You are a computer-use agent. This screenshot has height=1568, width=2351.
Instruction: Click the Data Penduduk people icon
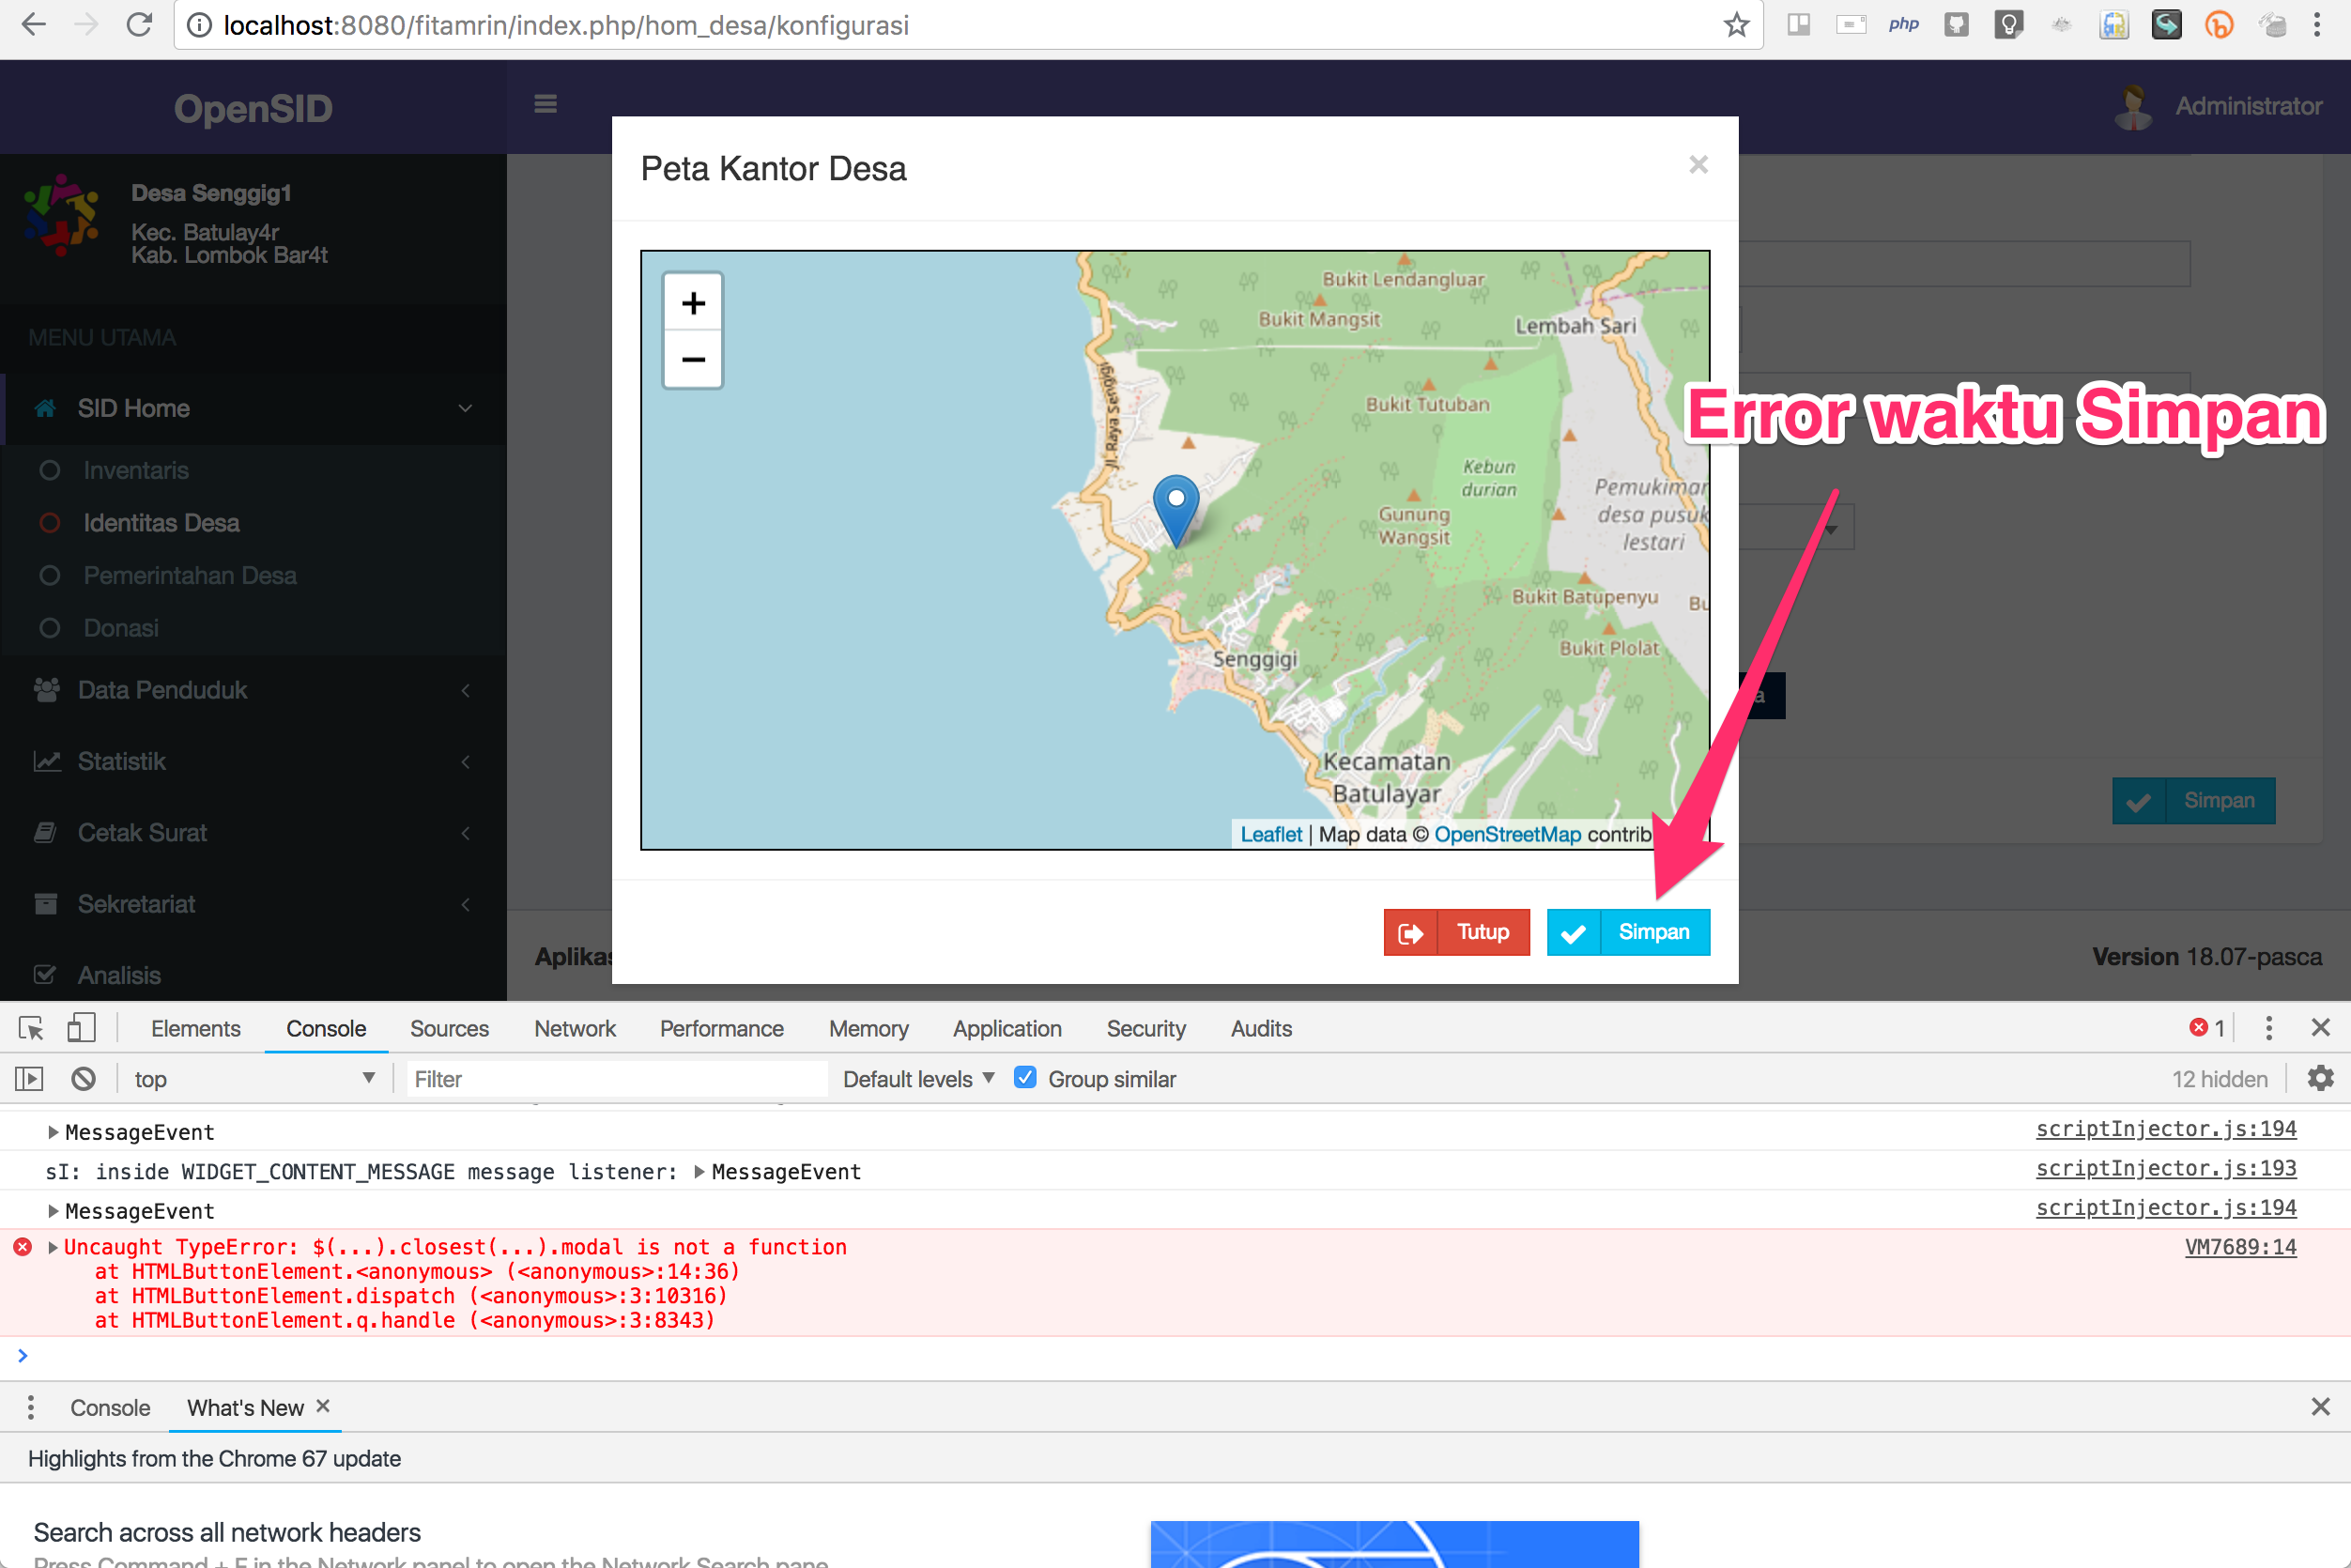coord(46,689)
